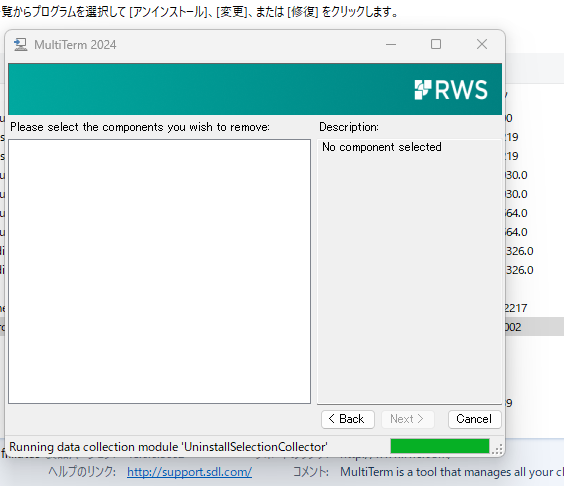Click the 'No component selected' description panel
Screen dimensions: 564x486
click(409, 271)
